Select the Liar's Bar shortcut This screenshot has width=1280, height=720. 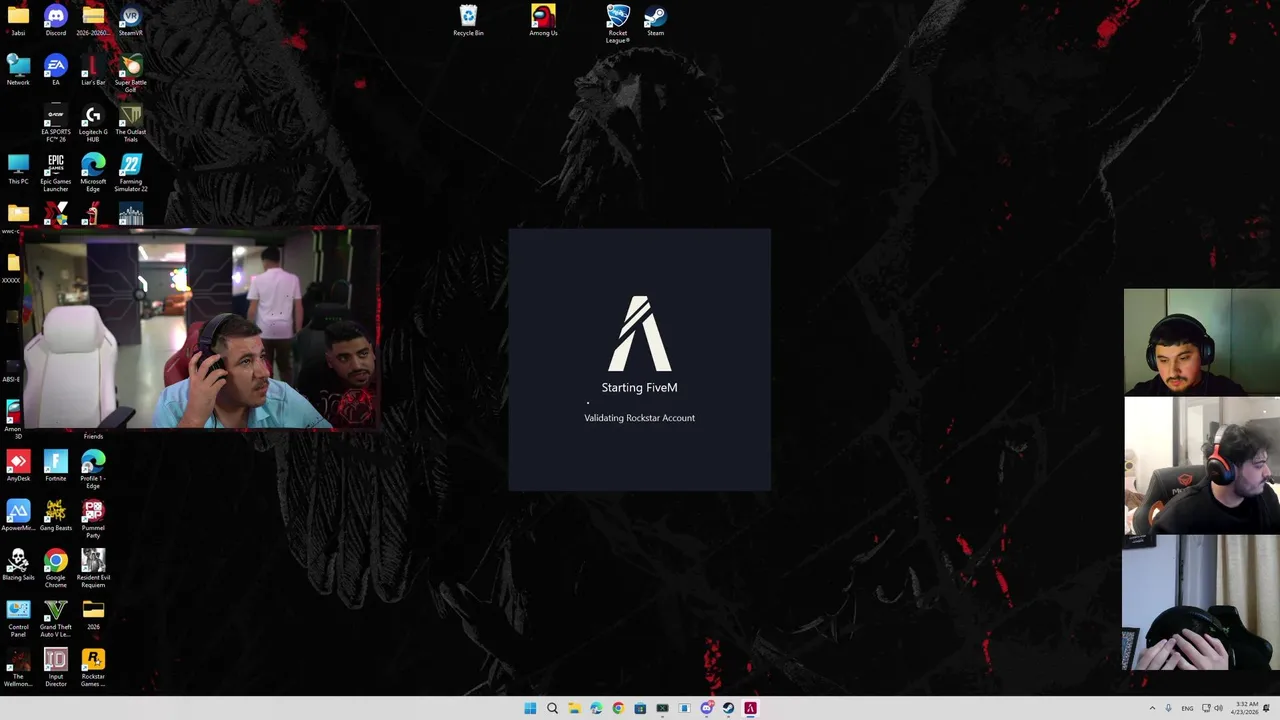point(93,70)
